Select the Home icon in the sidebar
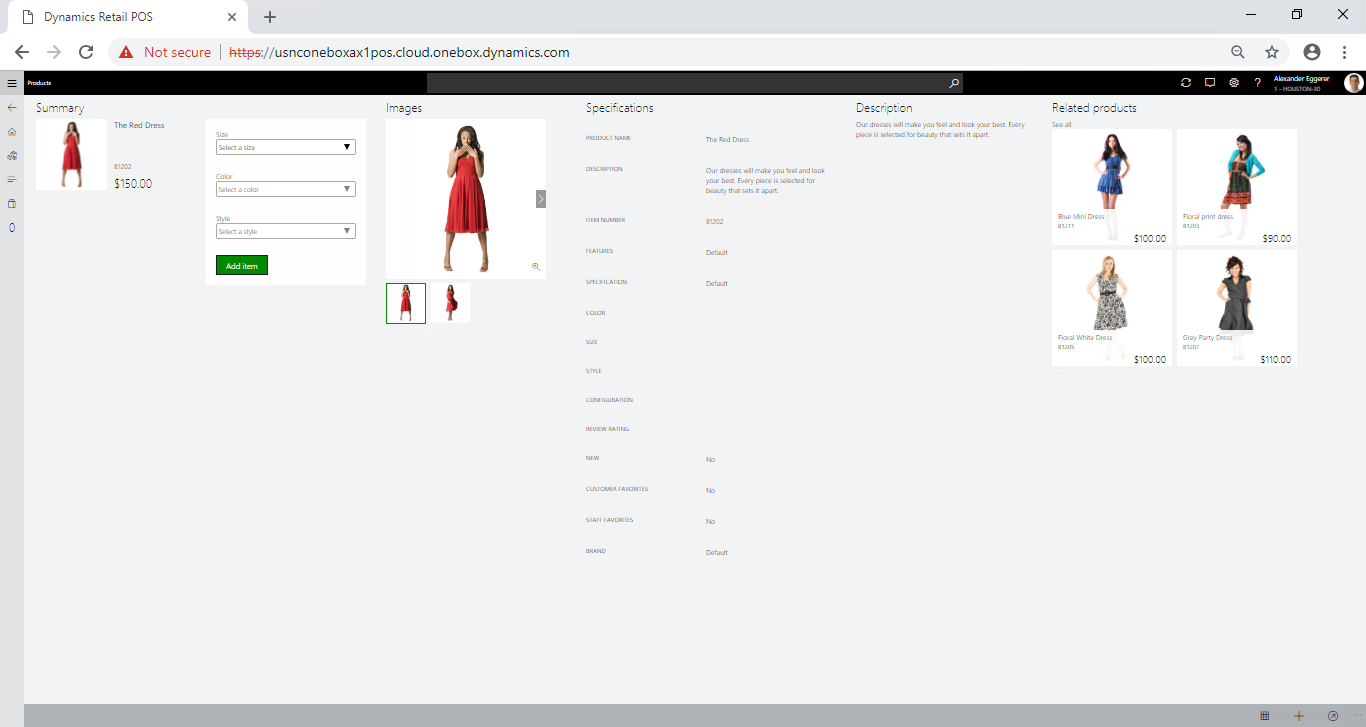1366x727 pixels. point(11,131)
